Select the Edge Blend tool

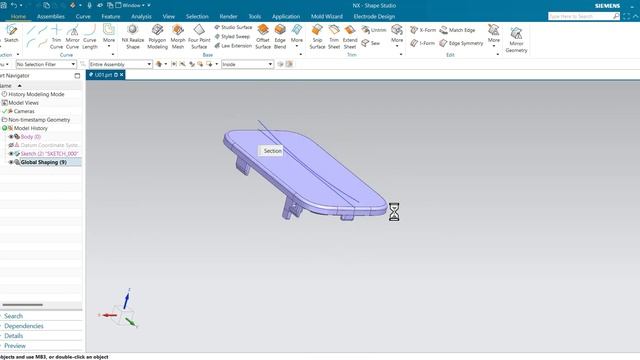click(280, 37)
